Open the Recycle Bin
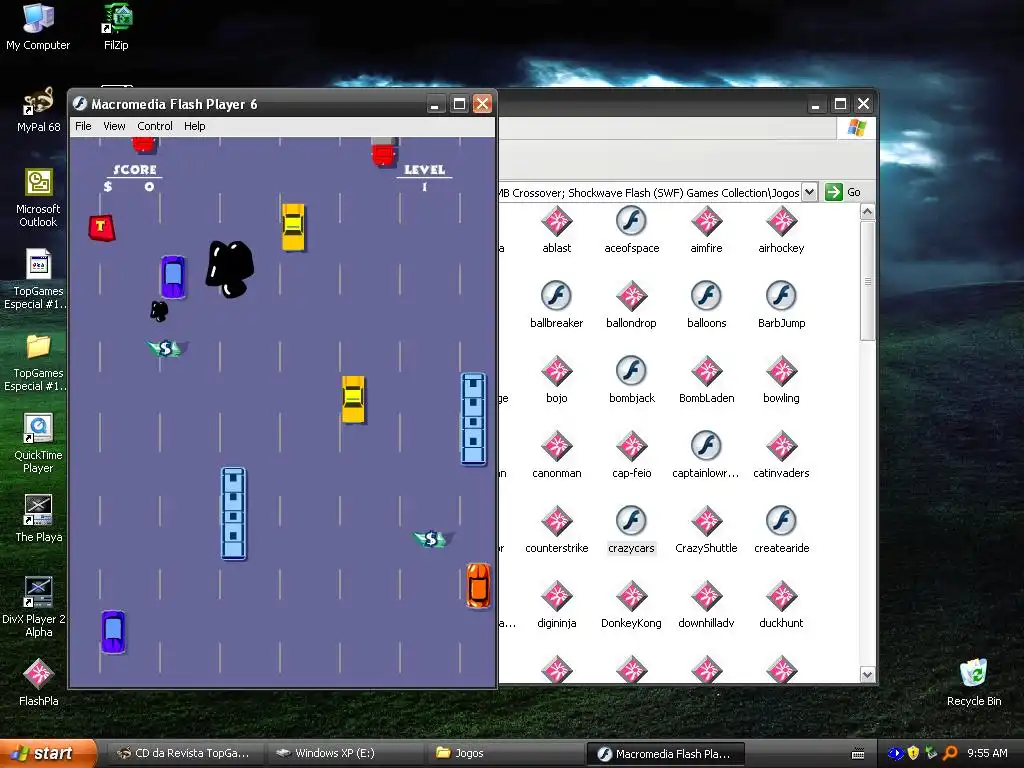The width and height of the screenshot is (1024, 768). coord(974,683)
